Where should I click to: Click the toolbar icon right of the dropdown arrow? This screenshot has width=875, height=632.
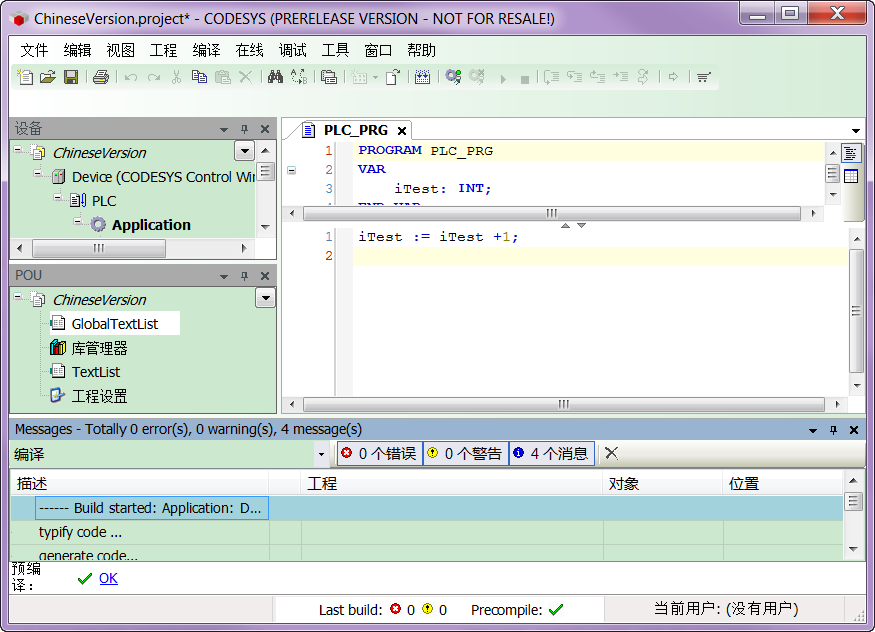(393, 77)
